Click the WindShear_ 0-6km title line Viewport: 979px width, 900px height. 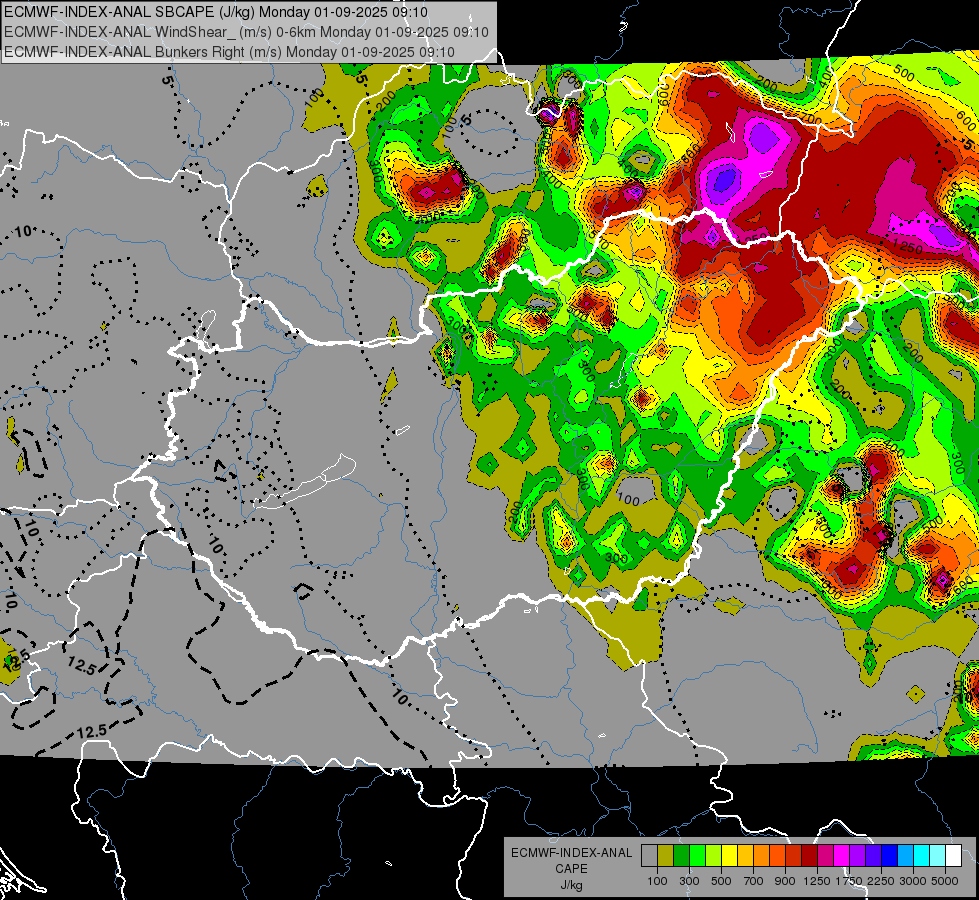pos(246,32)
